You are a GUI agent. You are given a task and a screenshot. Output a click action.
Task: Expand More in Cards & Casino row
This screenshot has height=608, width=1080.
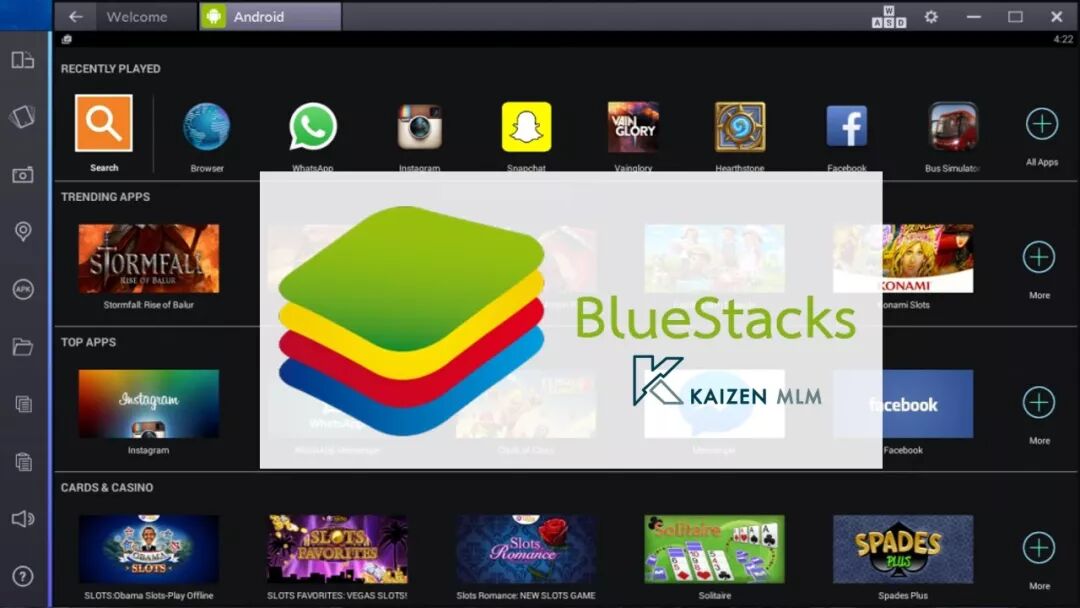[x=1039, y=548]
